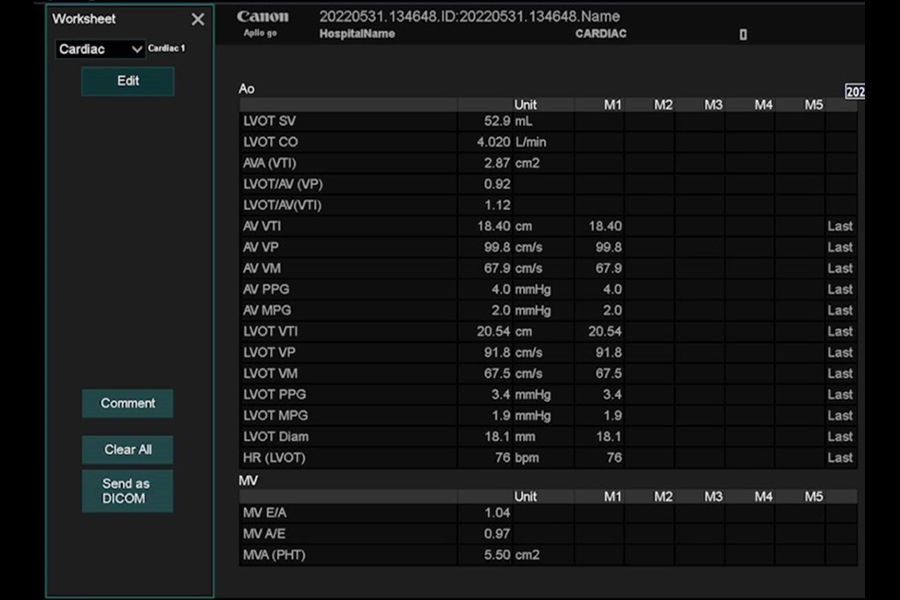Select the Ao section heading

coord(246,89)
